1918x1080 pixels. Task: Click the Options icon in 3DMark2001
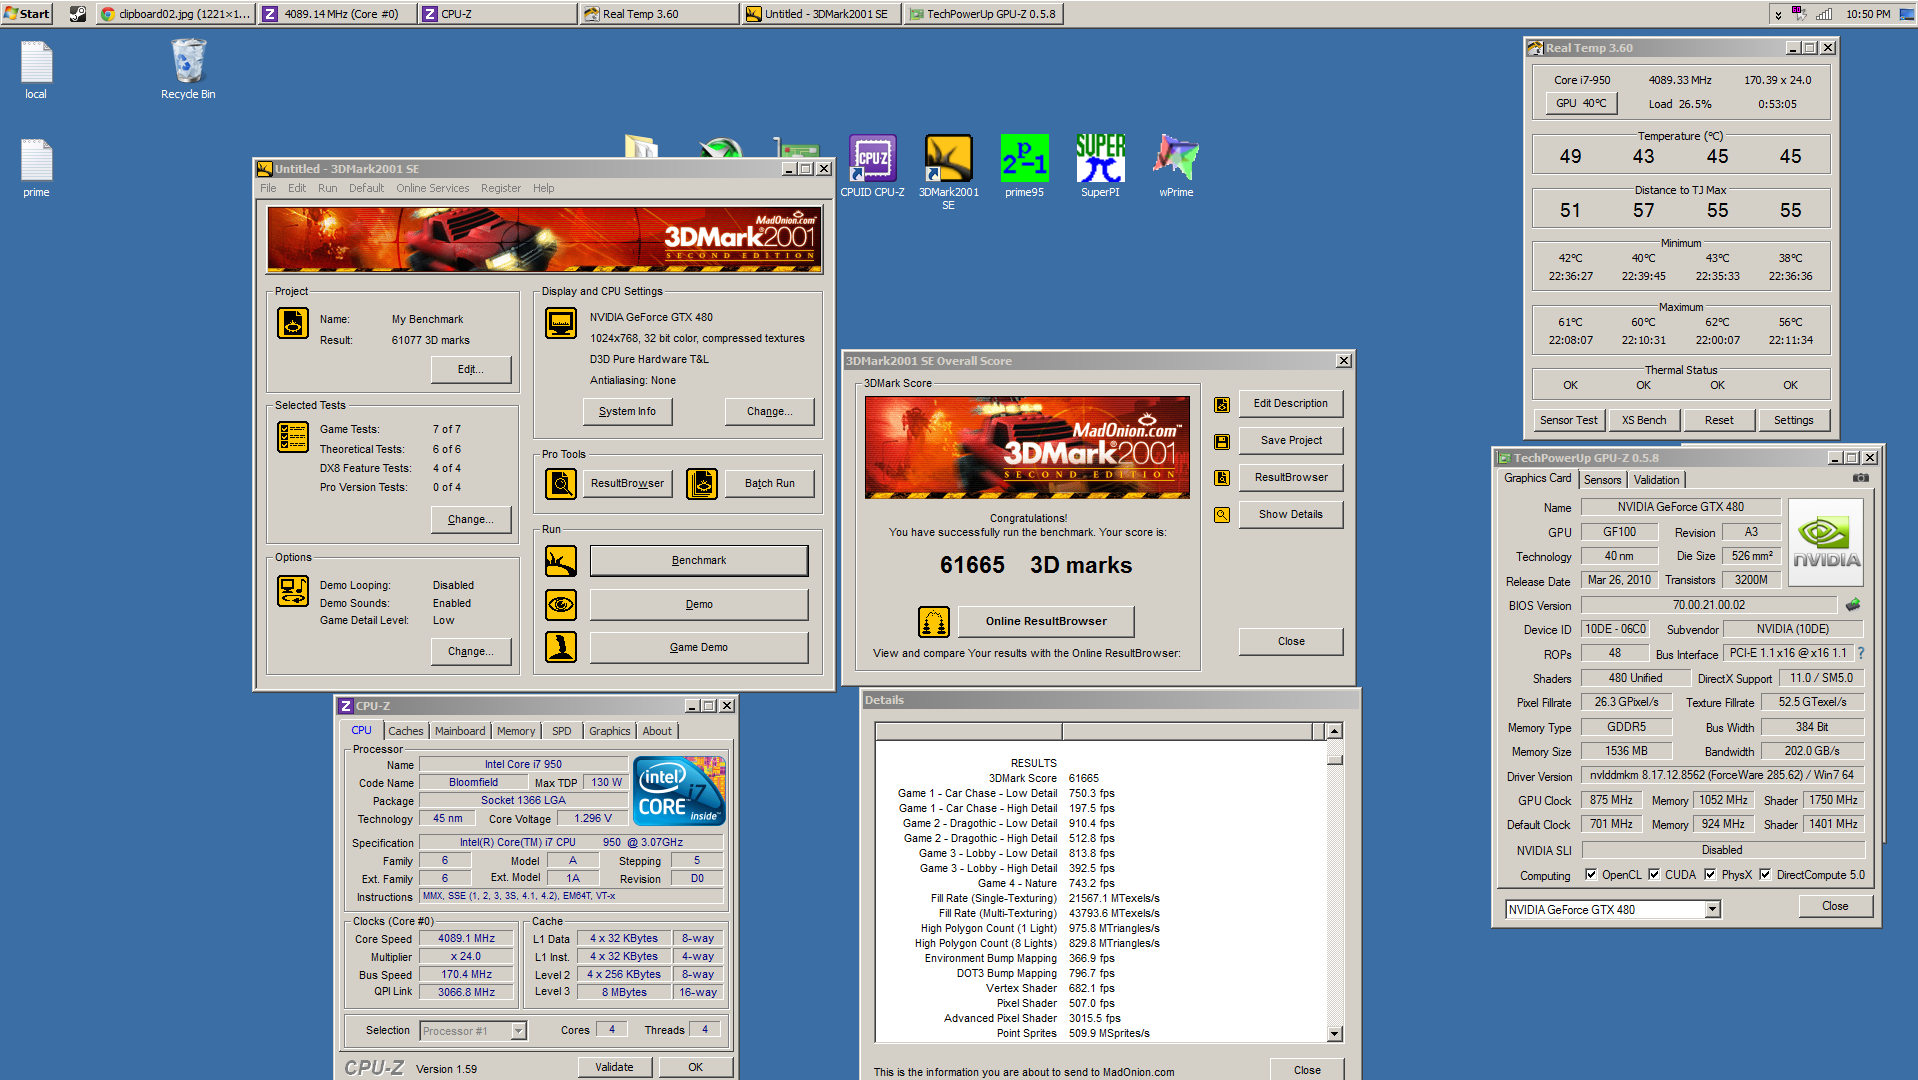(293, 591)
